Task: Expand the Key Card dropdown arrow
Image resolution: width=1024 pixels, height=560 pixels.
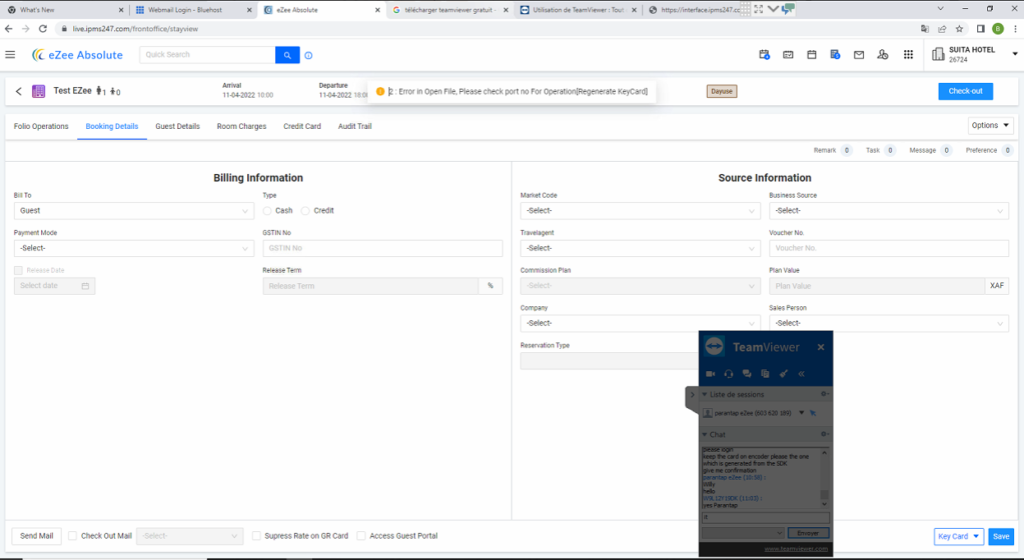Action: [976, 537]
